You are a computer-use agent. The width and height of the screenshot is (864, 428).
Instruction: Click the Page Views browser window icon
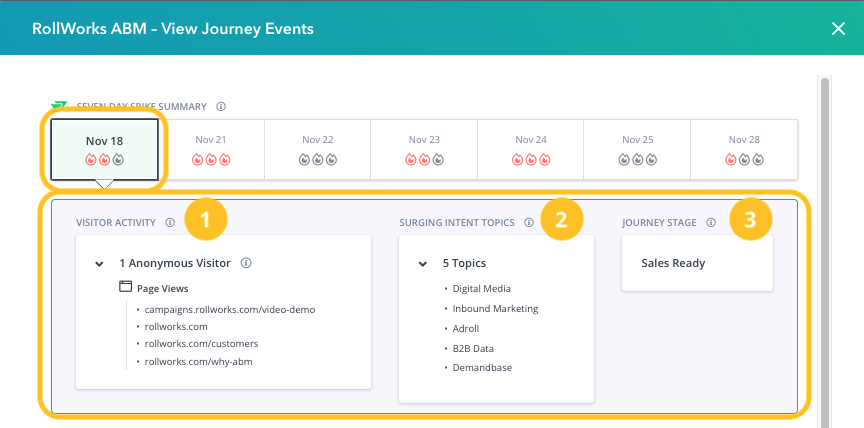click(x=126, y=286)
